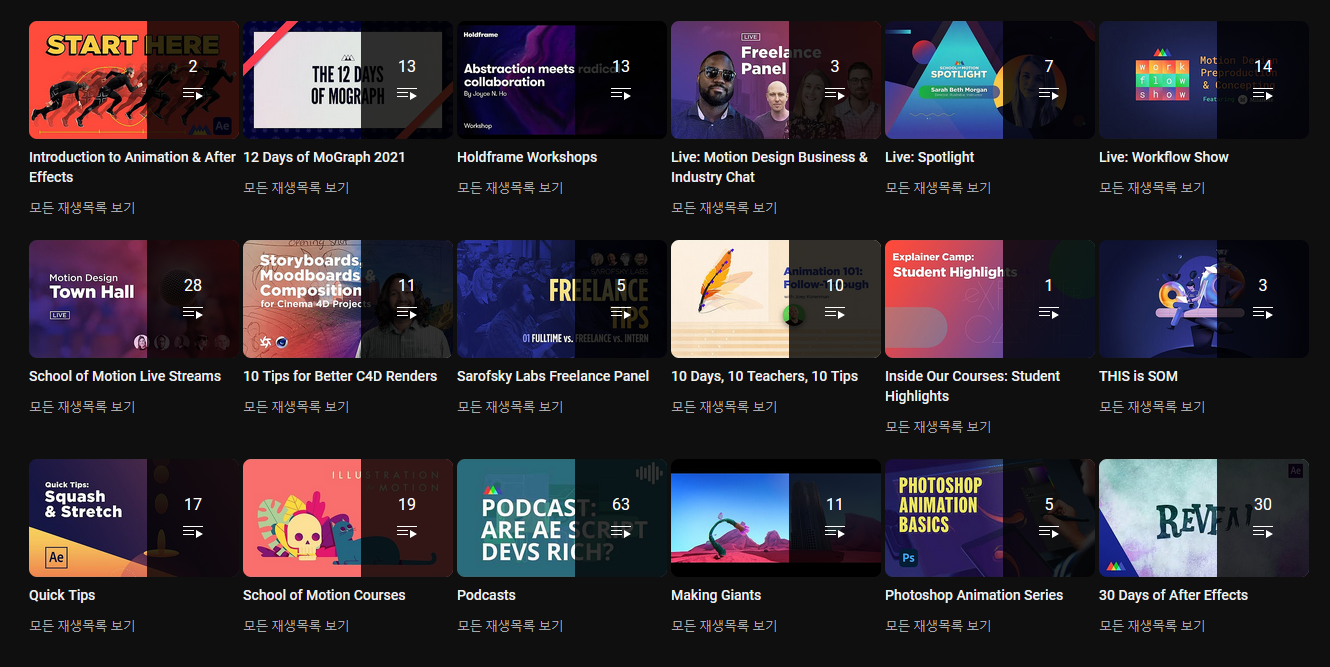
Task: Open School of Motion Courses title
Action: 324,595
